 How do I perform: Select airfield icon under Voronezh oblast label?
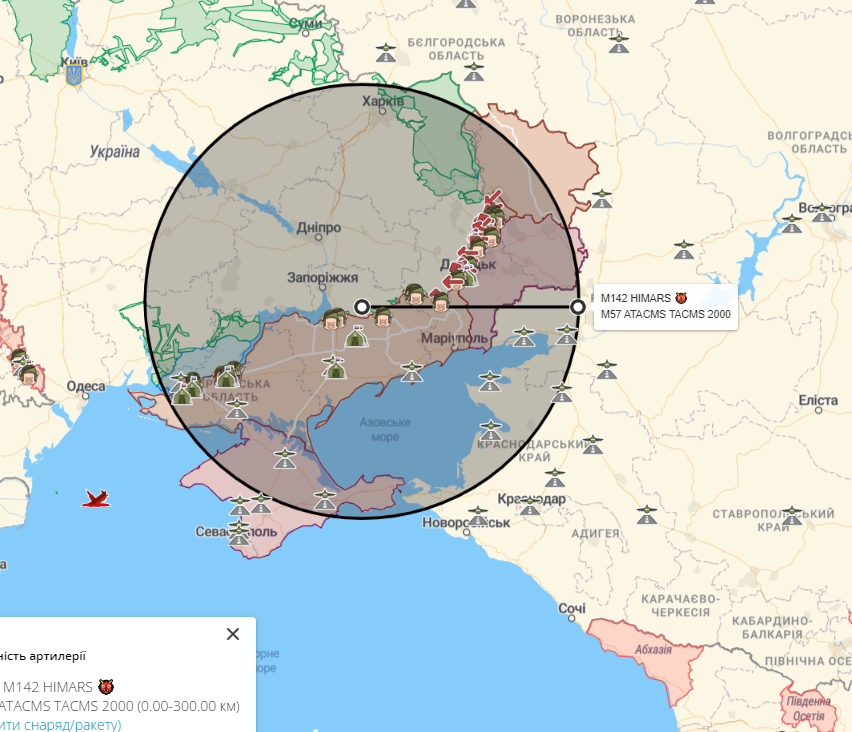pos(619,44)
